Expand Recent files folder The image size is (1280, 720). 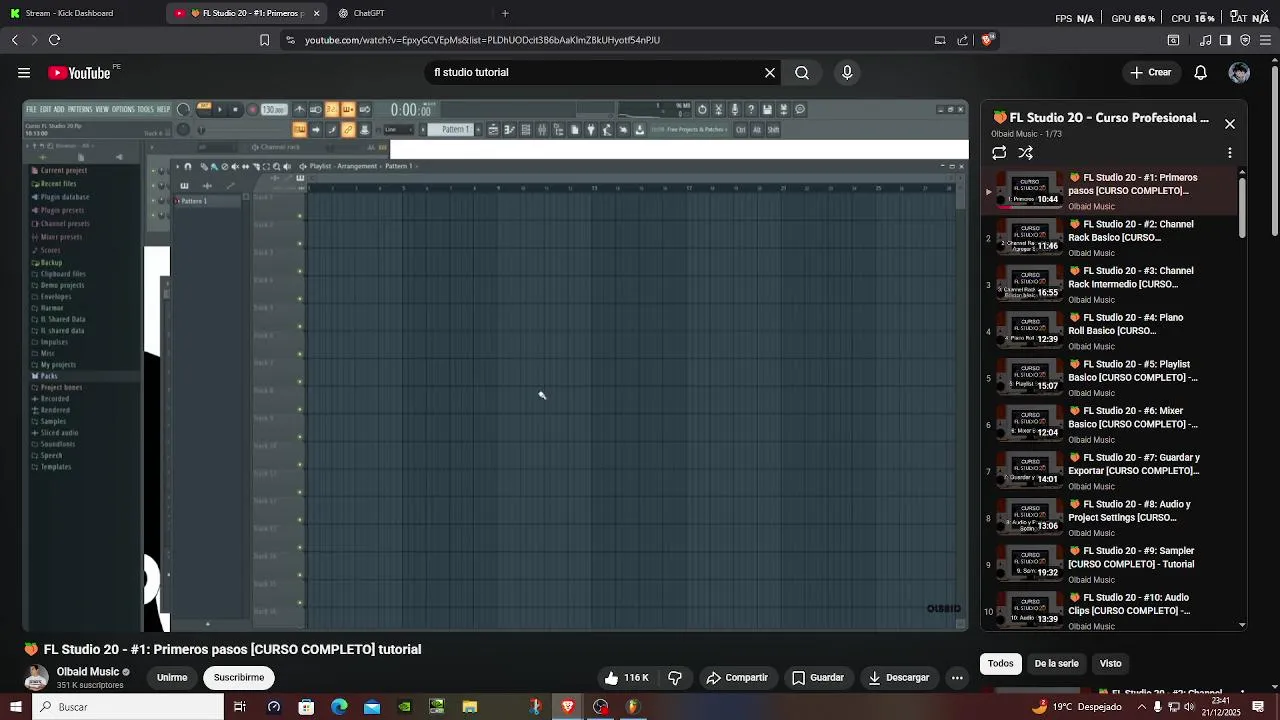click(58, 184)
